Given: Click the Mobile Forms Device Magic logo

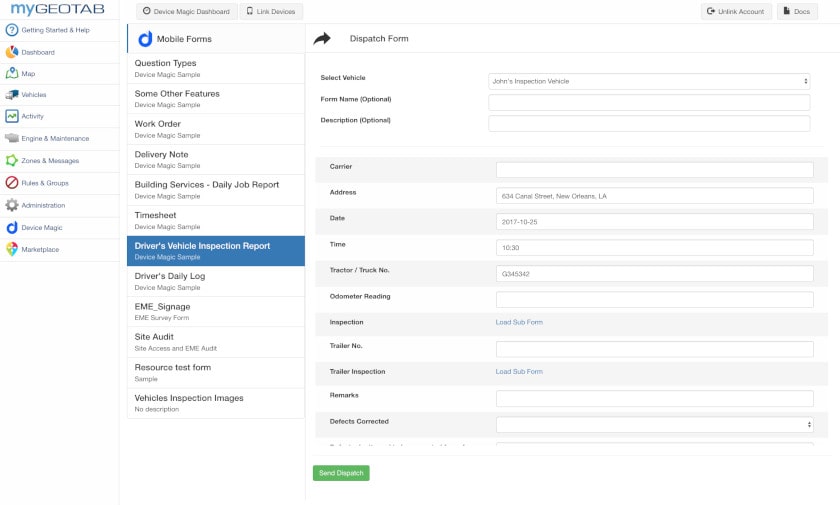Looking at the screenshot, I should 145,39.
